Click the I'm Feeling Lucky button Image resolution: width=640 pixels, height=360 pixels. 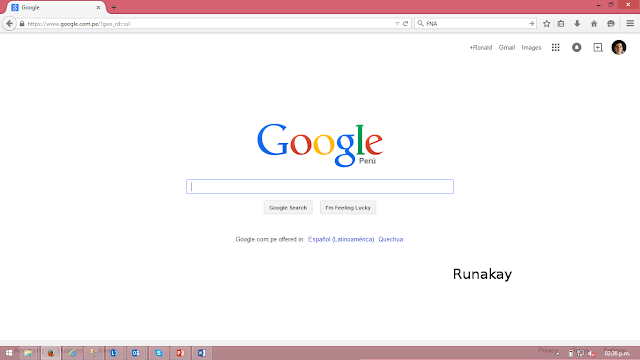point(348,207)
